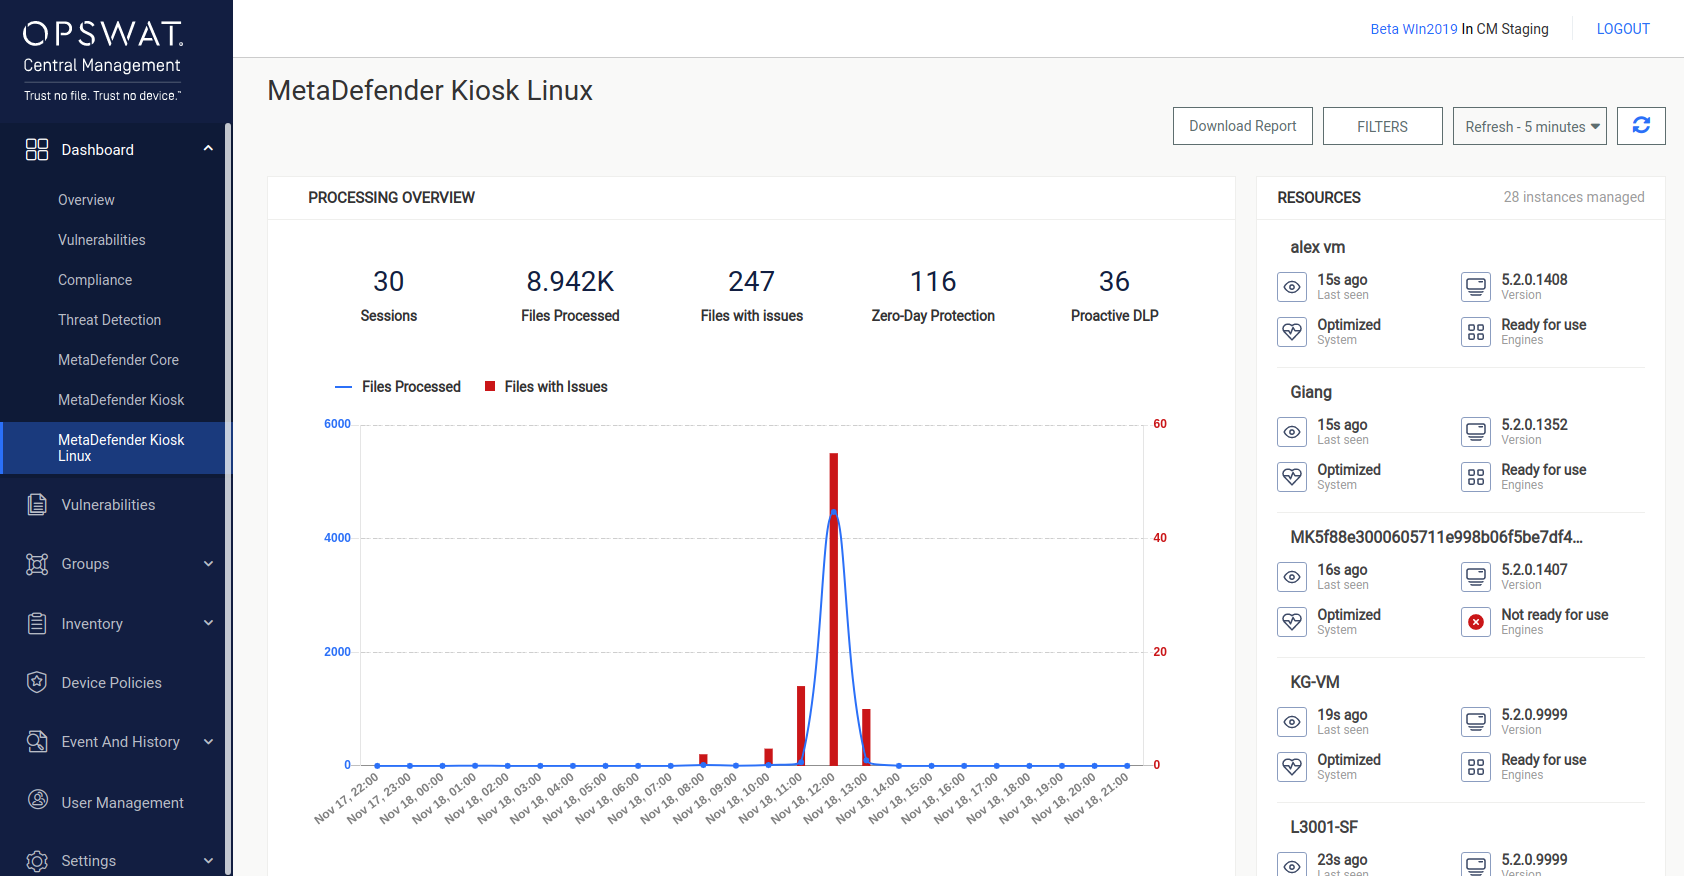Expand the Settings menu chevron

click(208, 861)
